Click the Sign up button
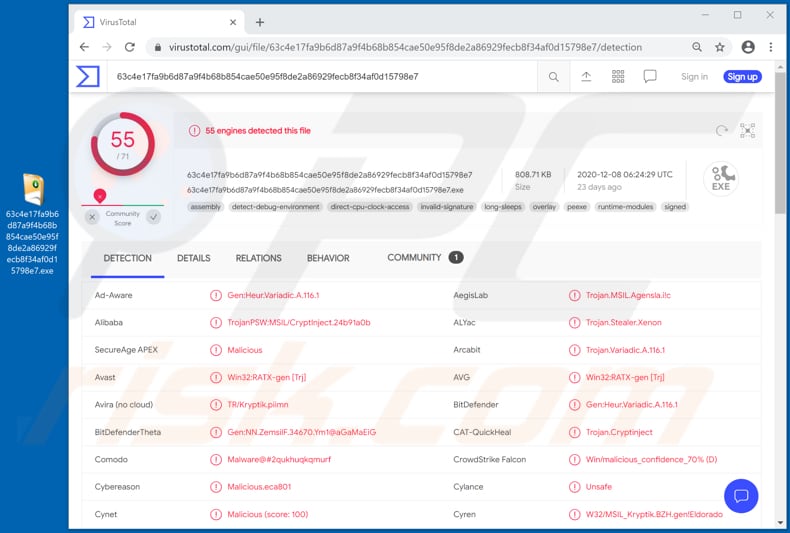790x533 pixels. (x=742, y=77)
